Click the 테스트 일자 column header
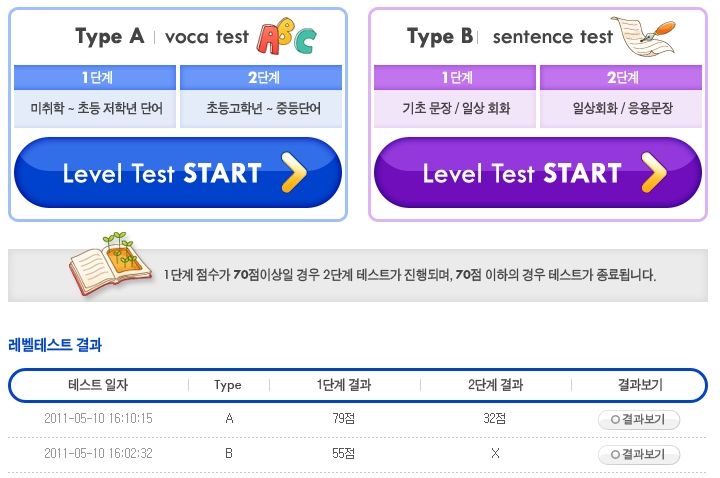The image size is (720, 478). pyautogui.click(x=98, y=385)
